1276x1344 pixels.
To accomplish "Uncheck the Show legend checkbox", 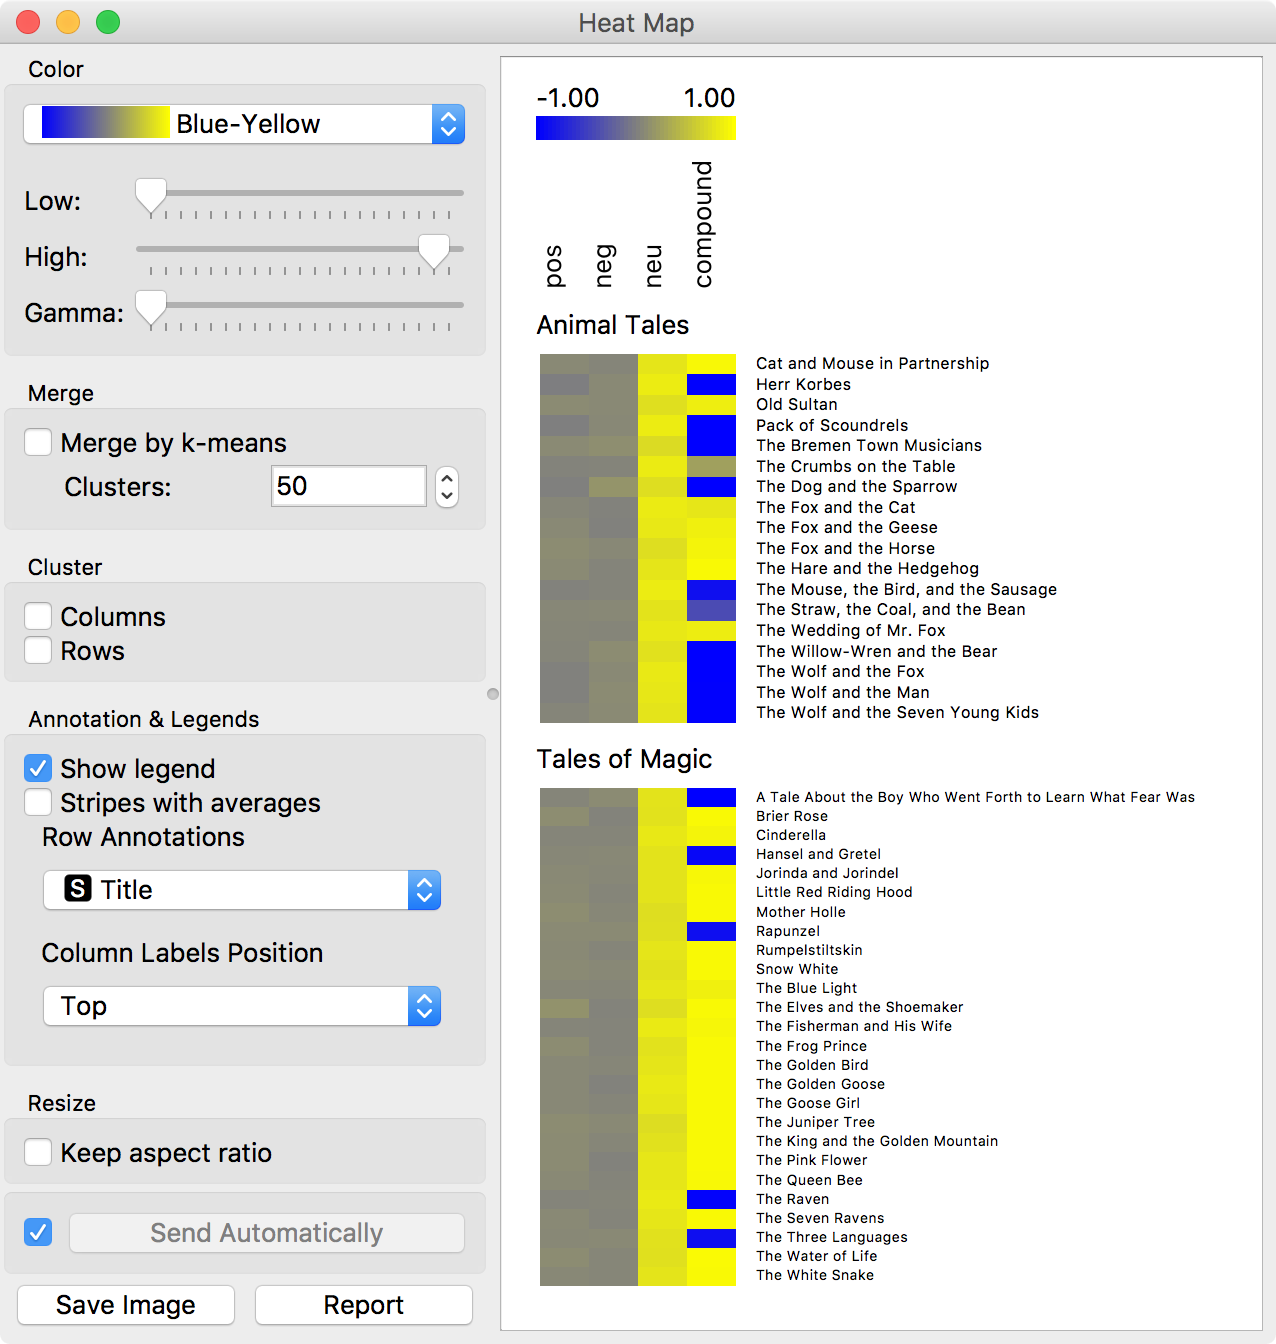I will [x=38, y=768].
